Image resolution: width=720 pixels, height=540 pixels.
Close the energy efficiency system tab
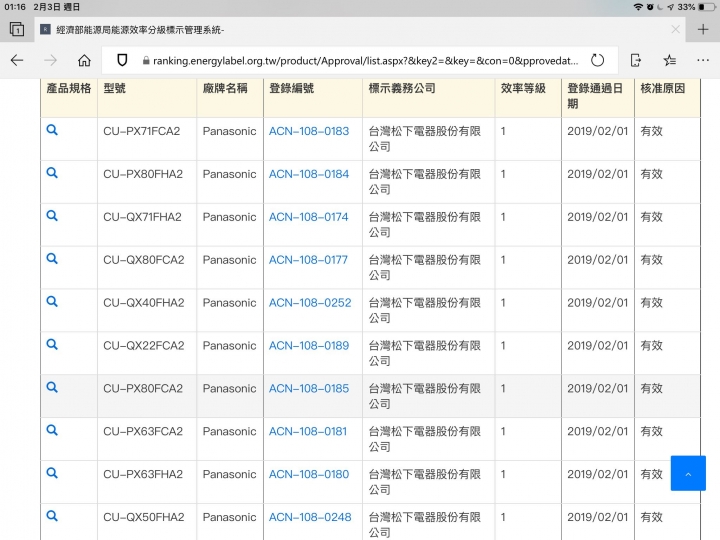tap(675, 29)
